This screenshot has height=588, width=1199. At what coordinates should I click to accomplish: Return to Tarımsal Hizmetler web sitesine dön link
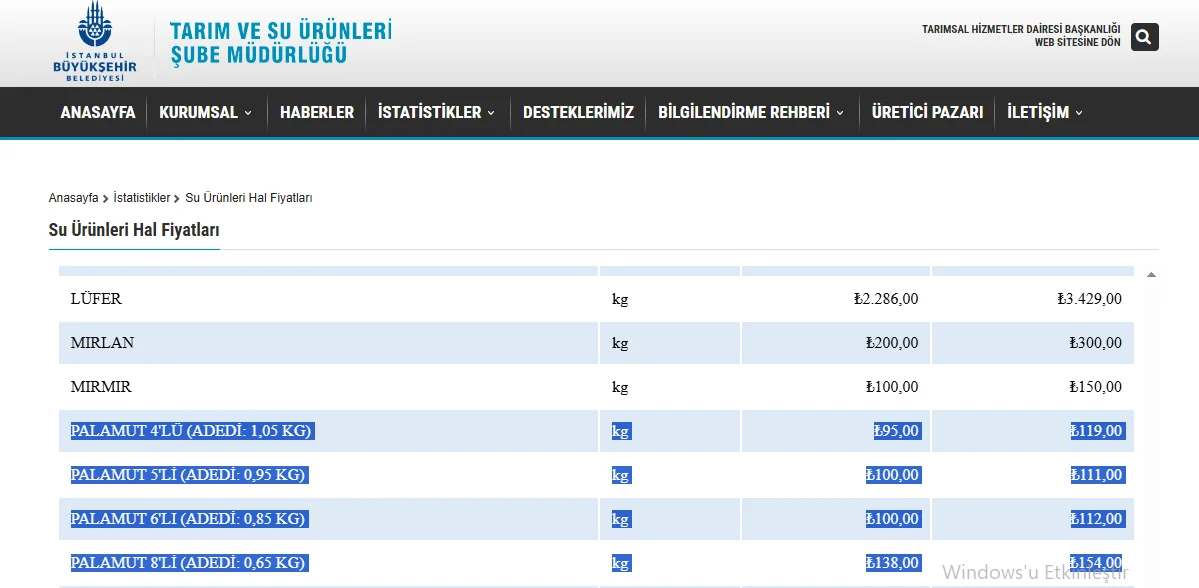1021,36
